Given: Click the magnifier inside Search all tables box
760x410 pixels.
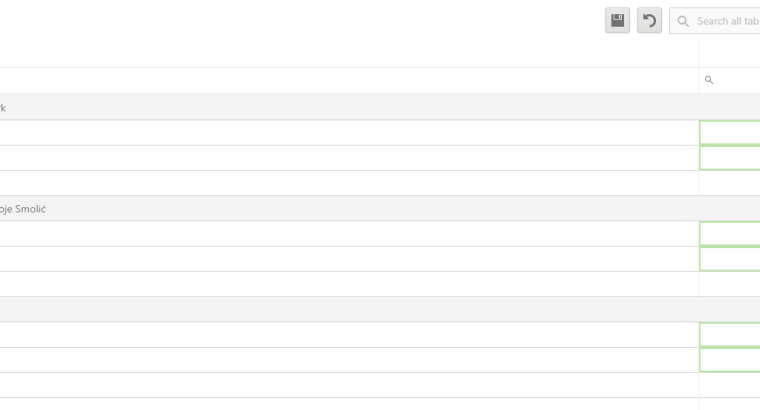Looking at the screenshot, I should pos(683,21).
